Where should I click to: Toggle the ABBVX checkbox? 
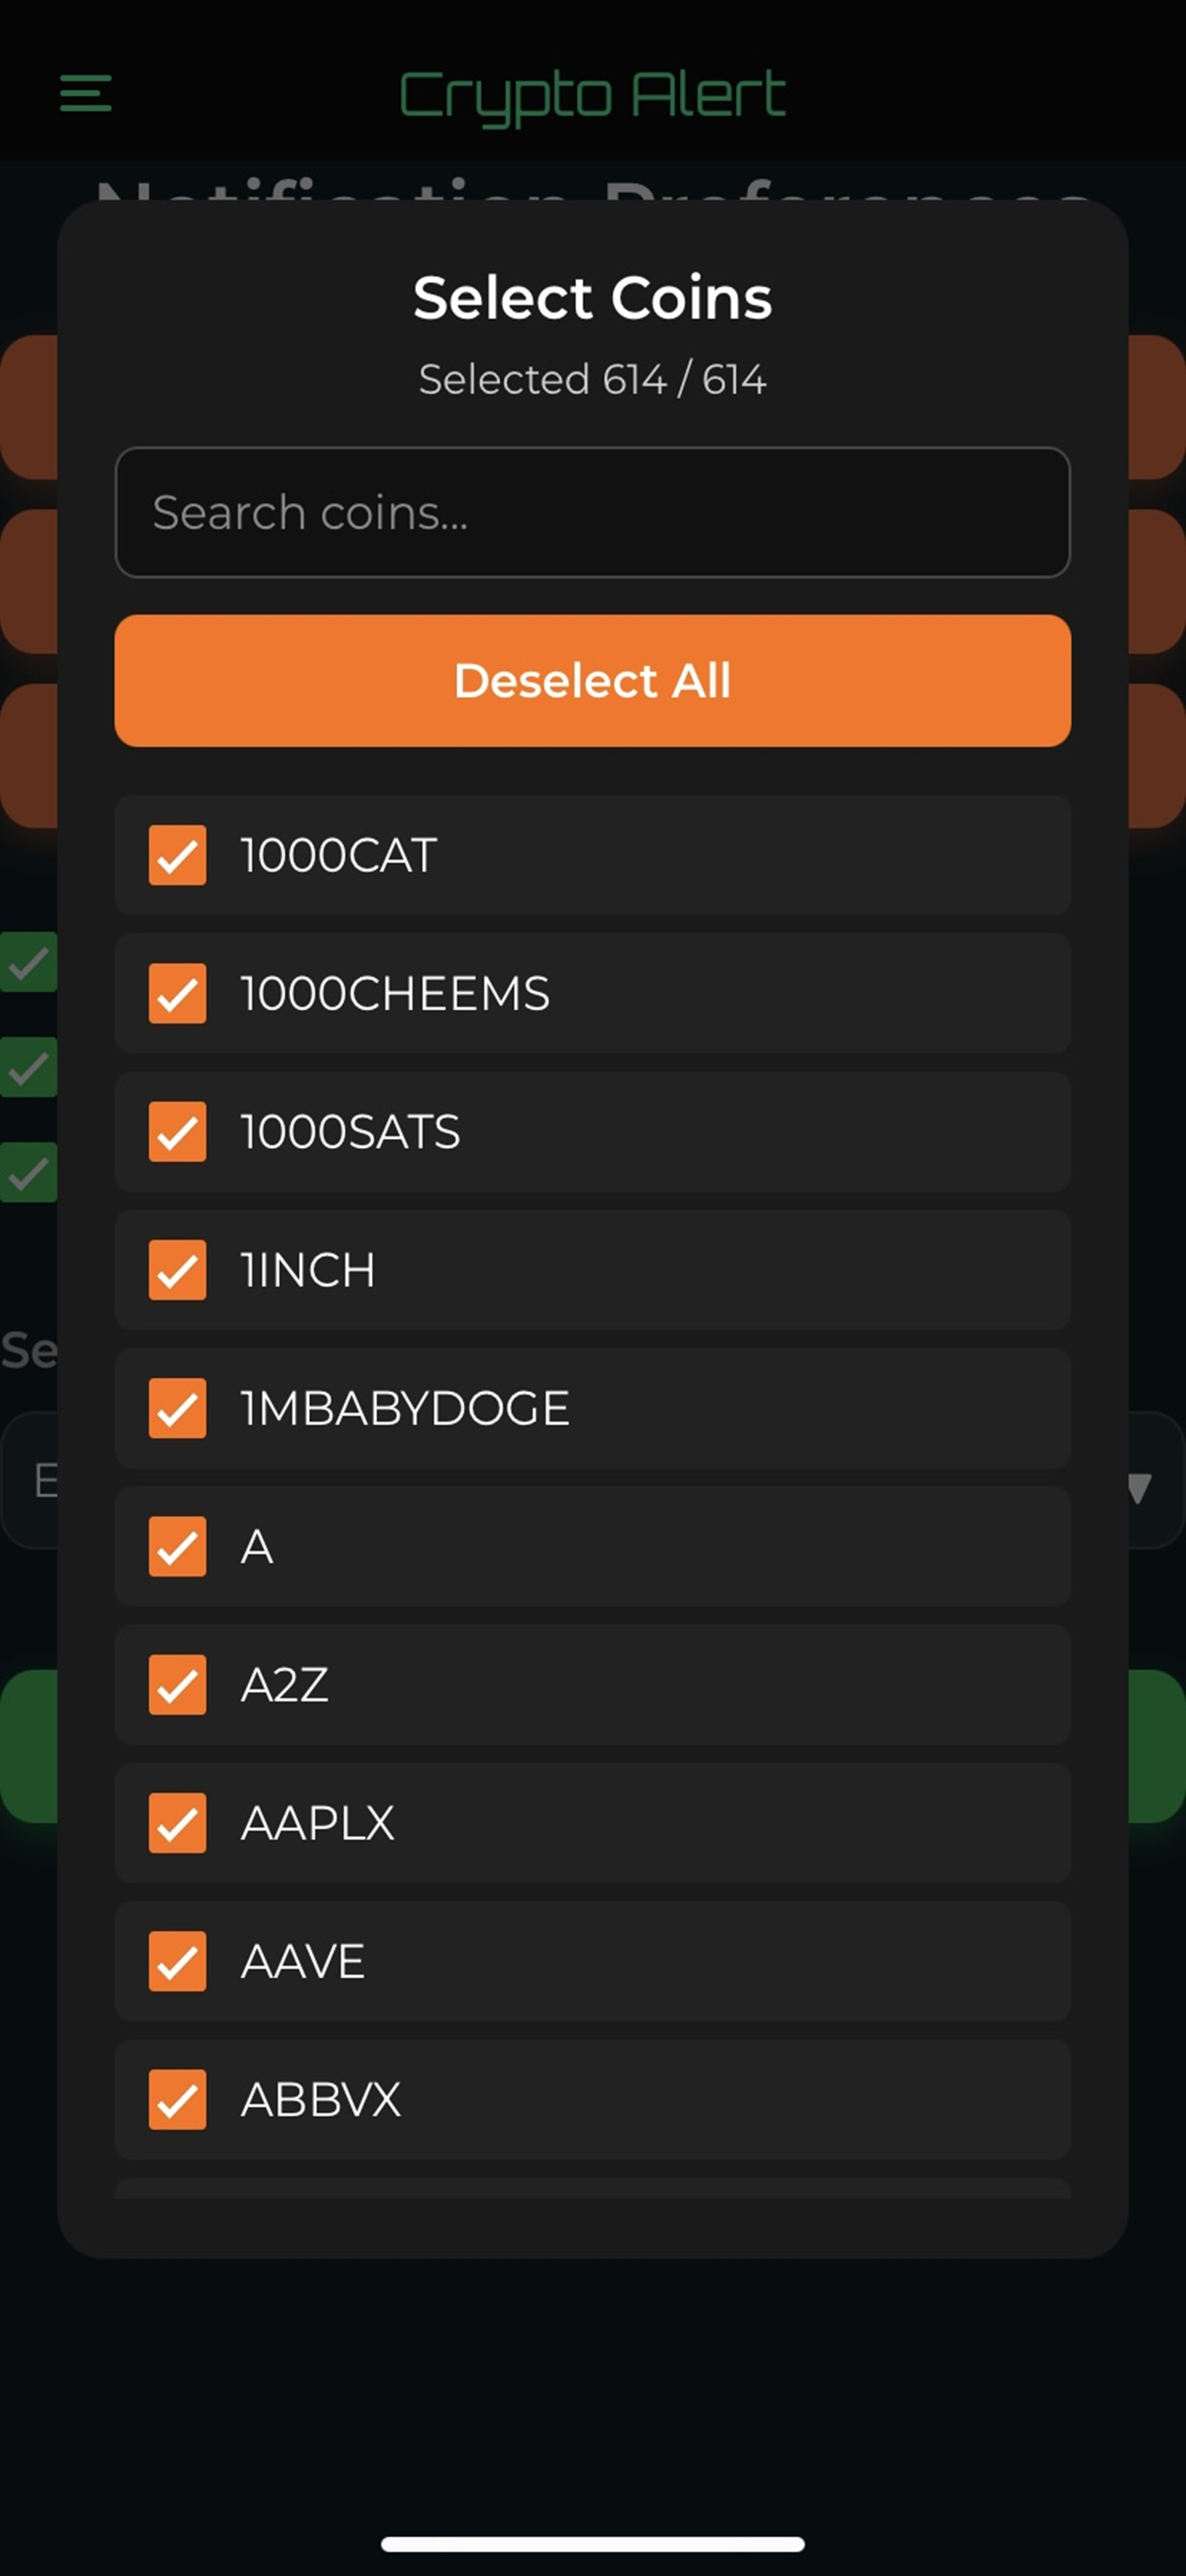coord(177,2100)
